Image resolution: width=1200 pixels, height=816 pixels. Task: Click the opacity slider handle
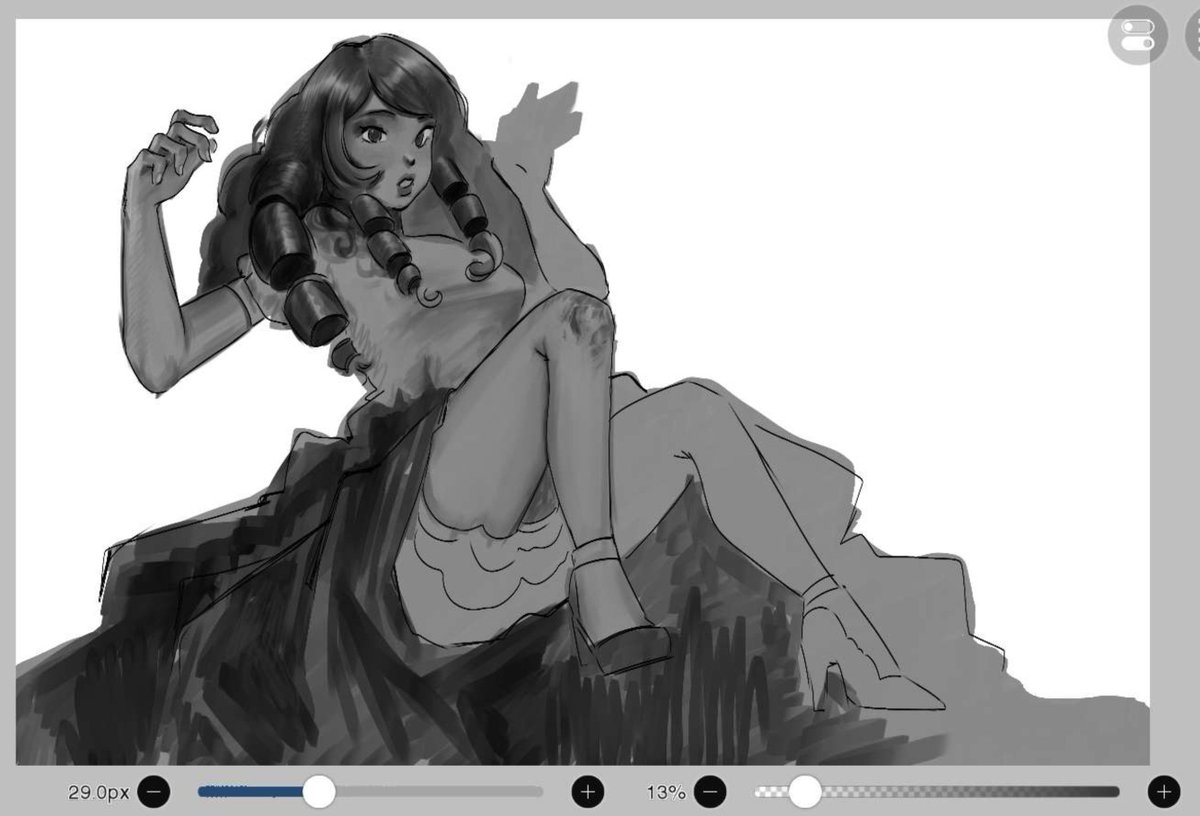pyautogui.click(x=804, y=792)
